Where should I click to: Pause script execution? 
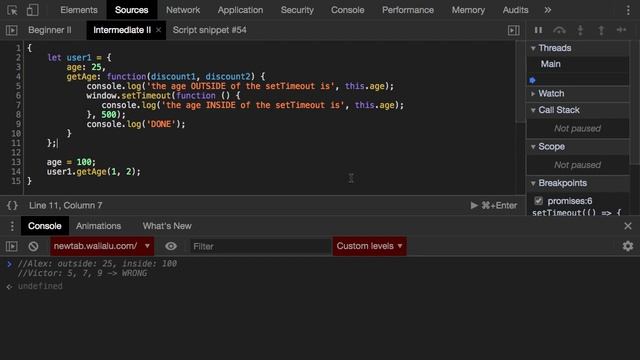pyautogui.click(x=538, y=30)
